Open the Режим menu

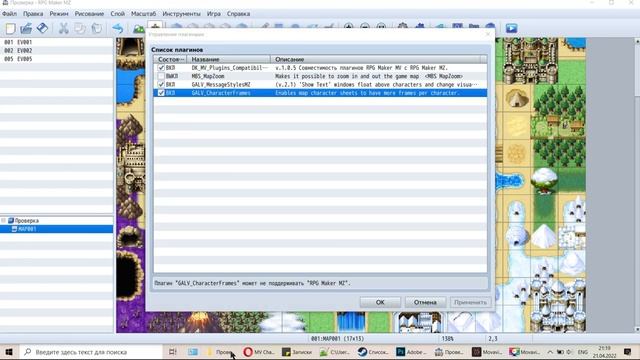coord(59,13)
